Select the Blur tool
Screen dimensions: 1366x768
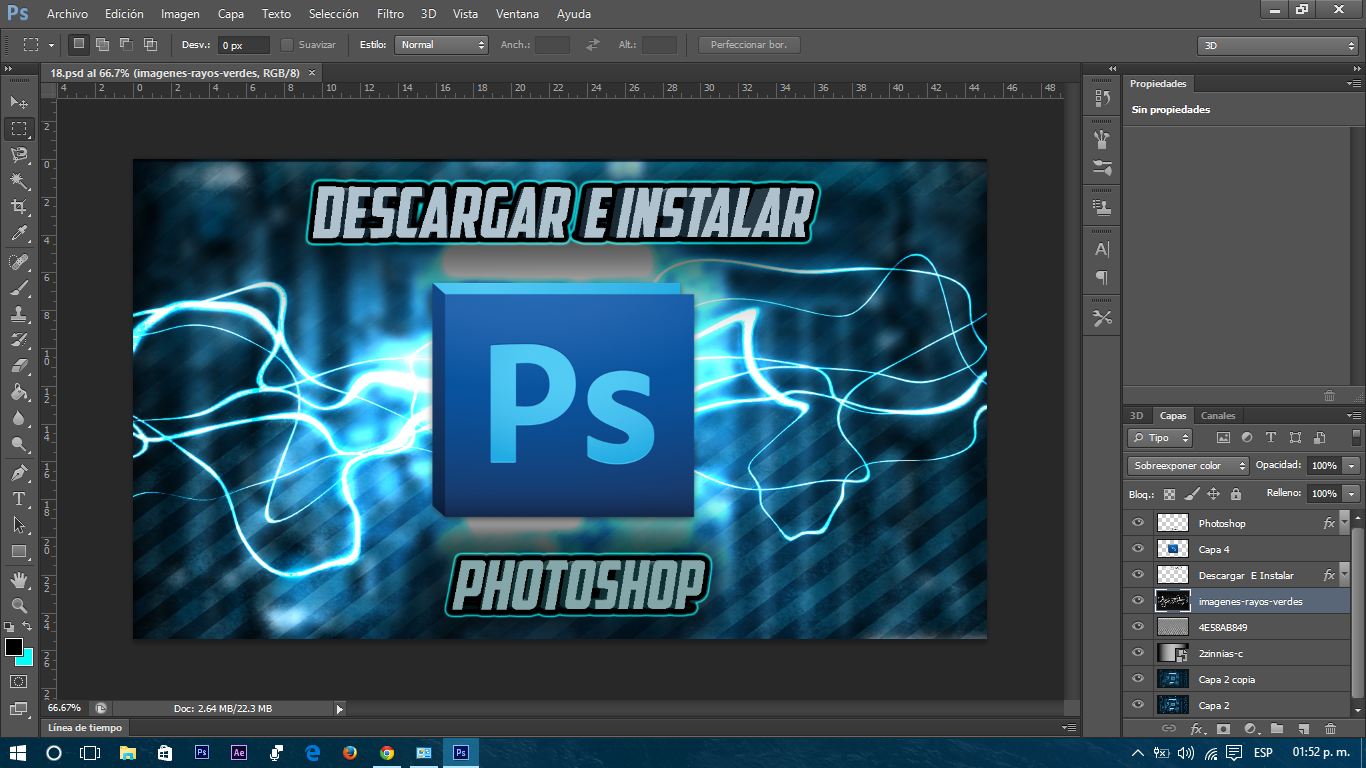pyautogui.click(x=18, y=418)
